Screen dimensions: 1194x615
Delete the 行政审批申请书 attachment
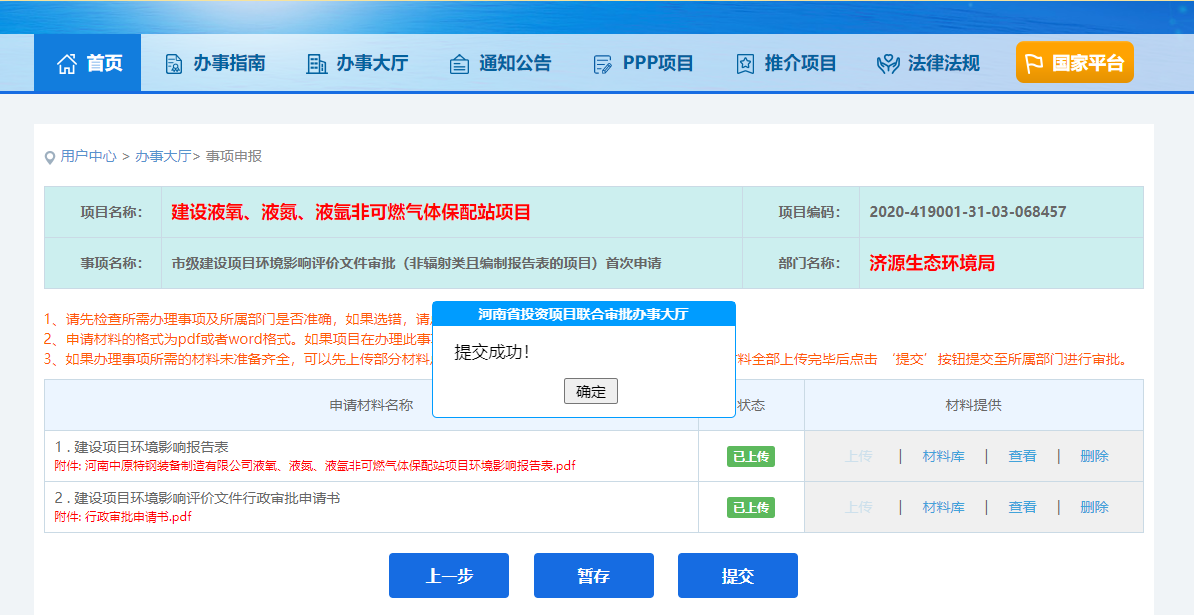tap(1094, 507)
